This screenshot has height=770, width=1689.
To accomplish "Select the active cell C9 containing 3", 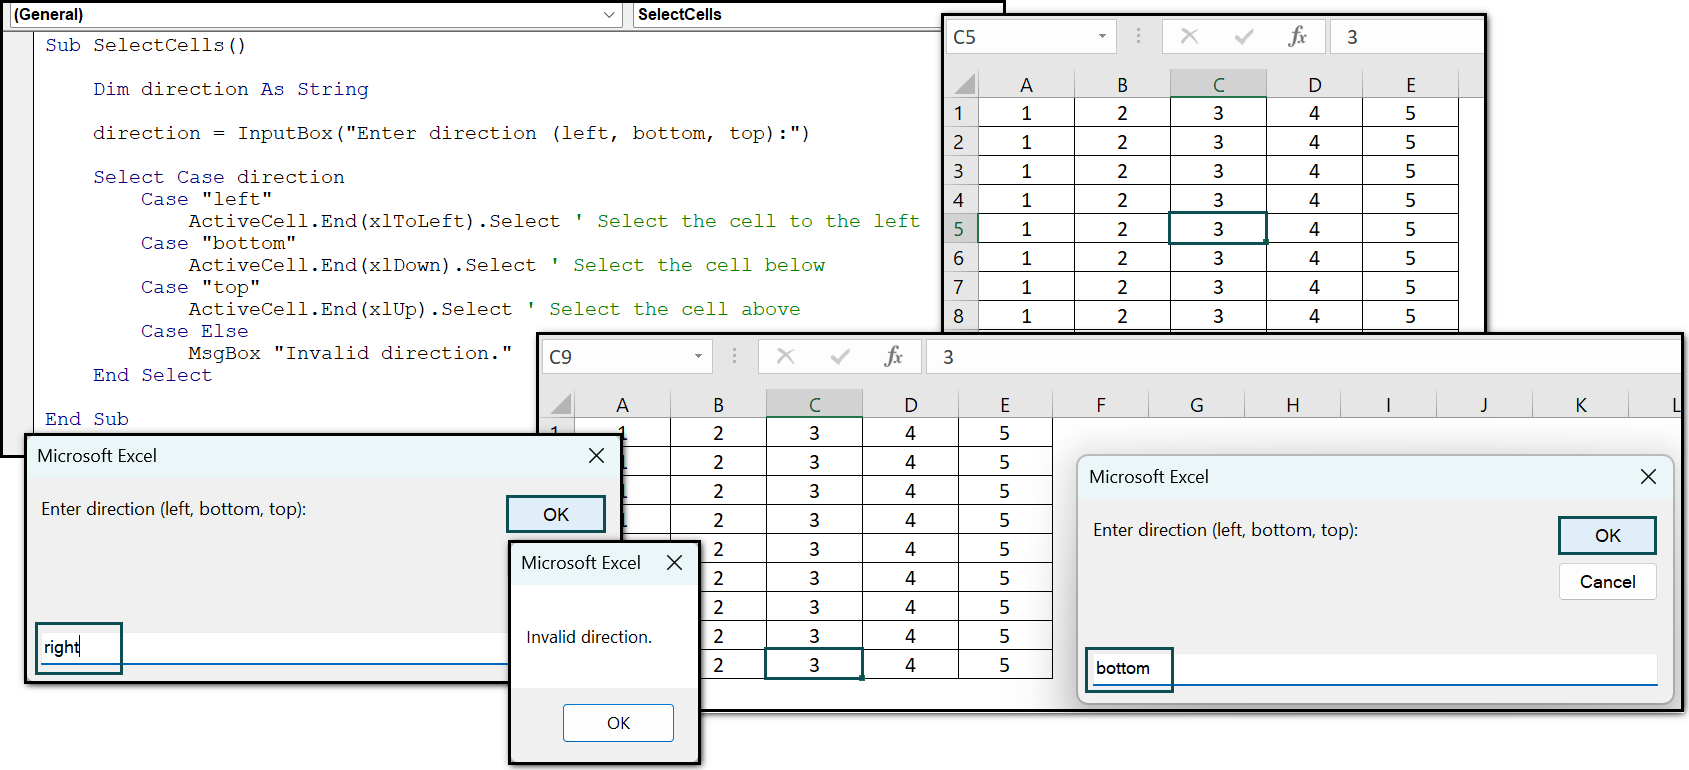I will (x=814, y=665).
